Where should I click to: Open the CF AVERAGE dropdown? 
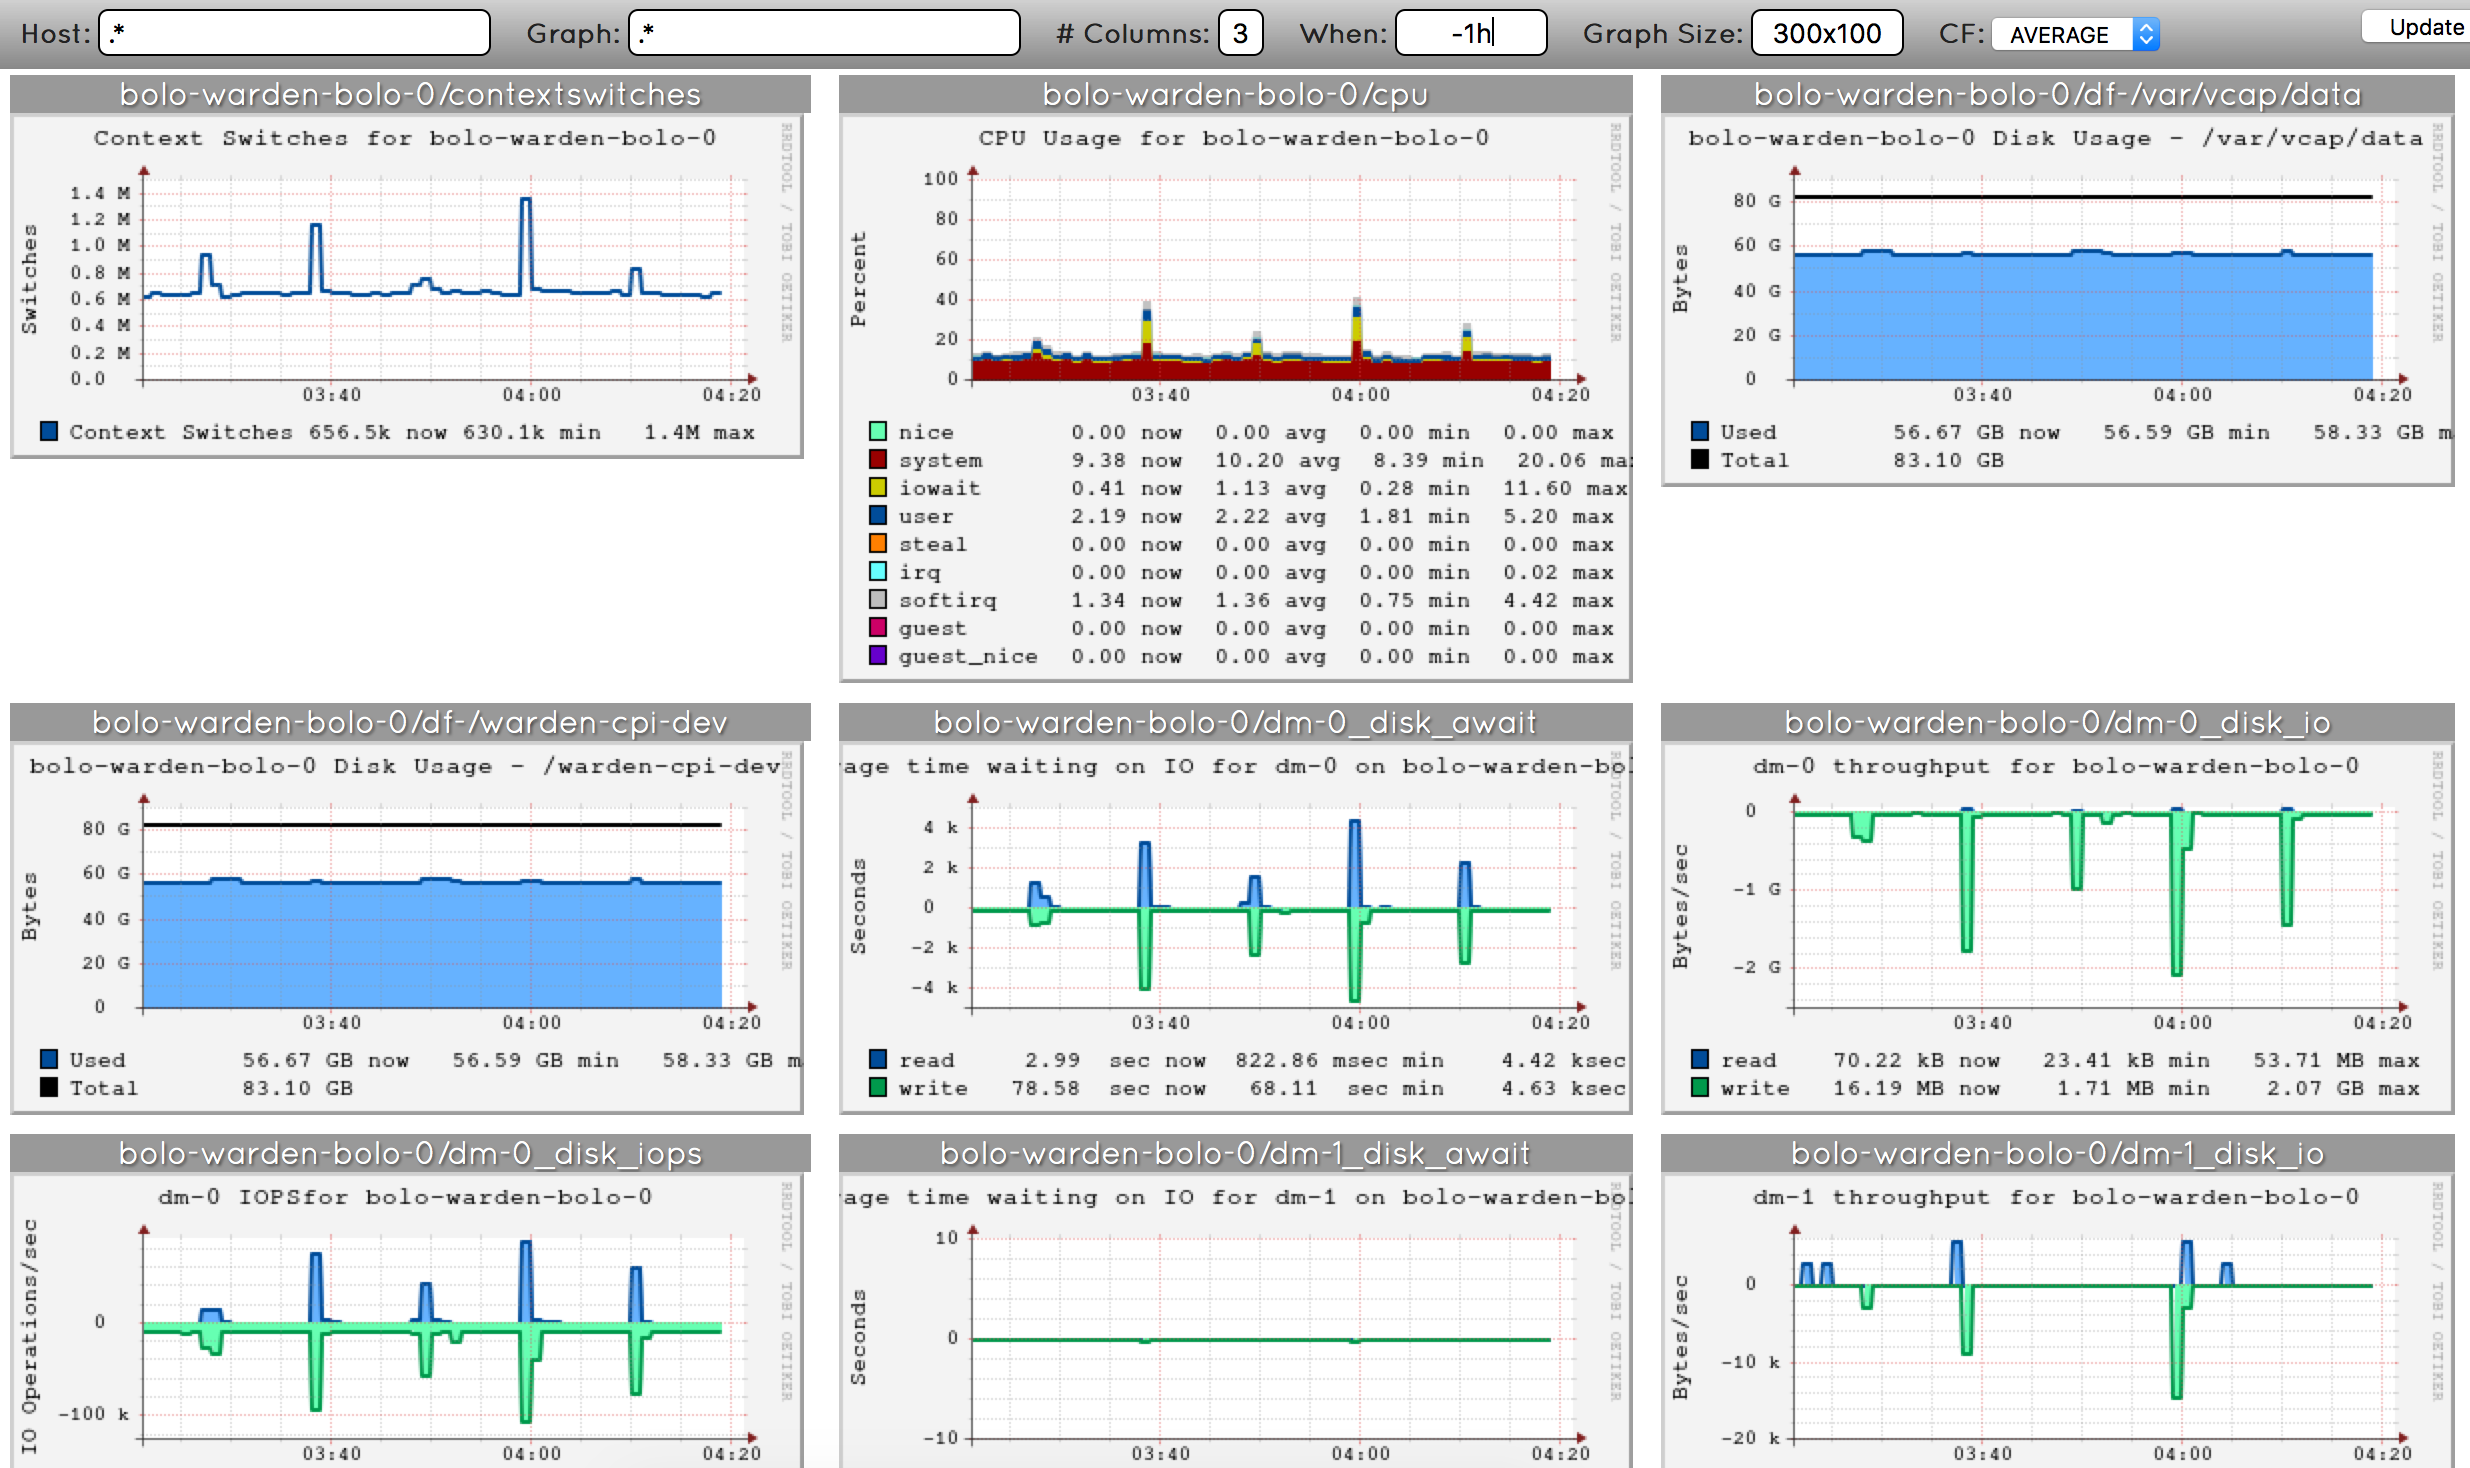tap(2075, 34)
